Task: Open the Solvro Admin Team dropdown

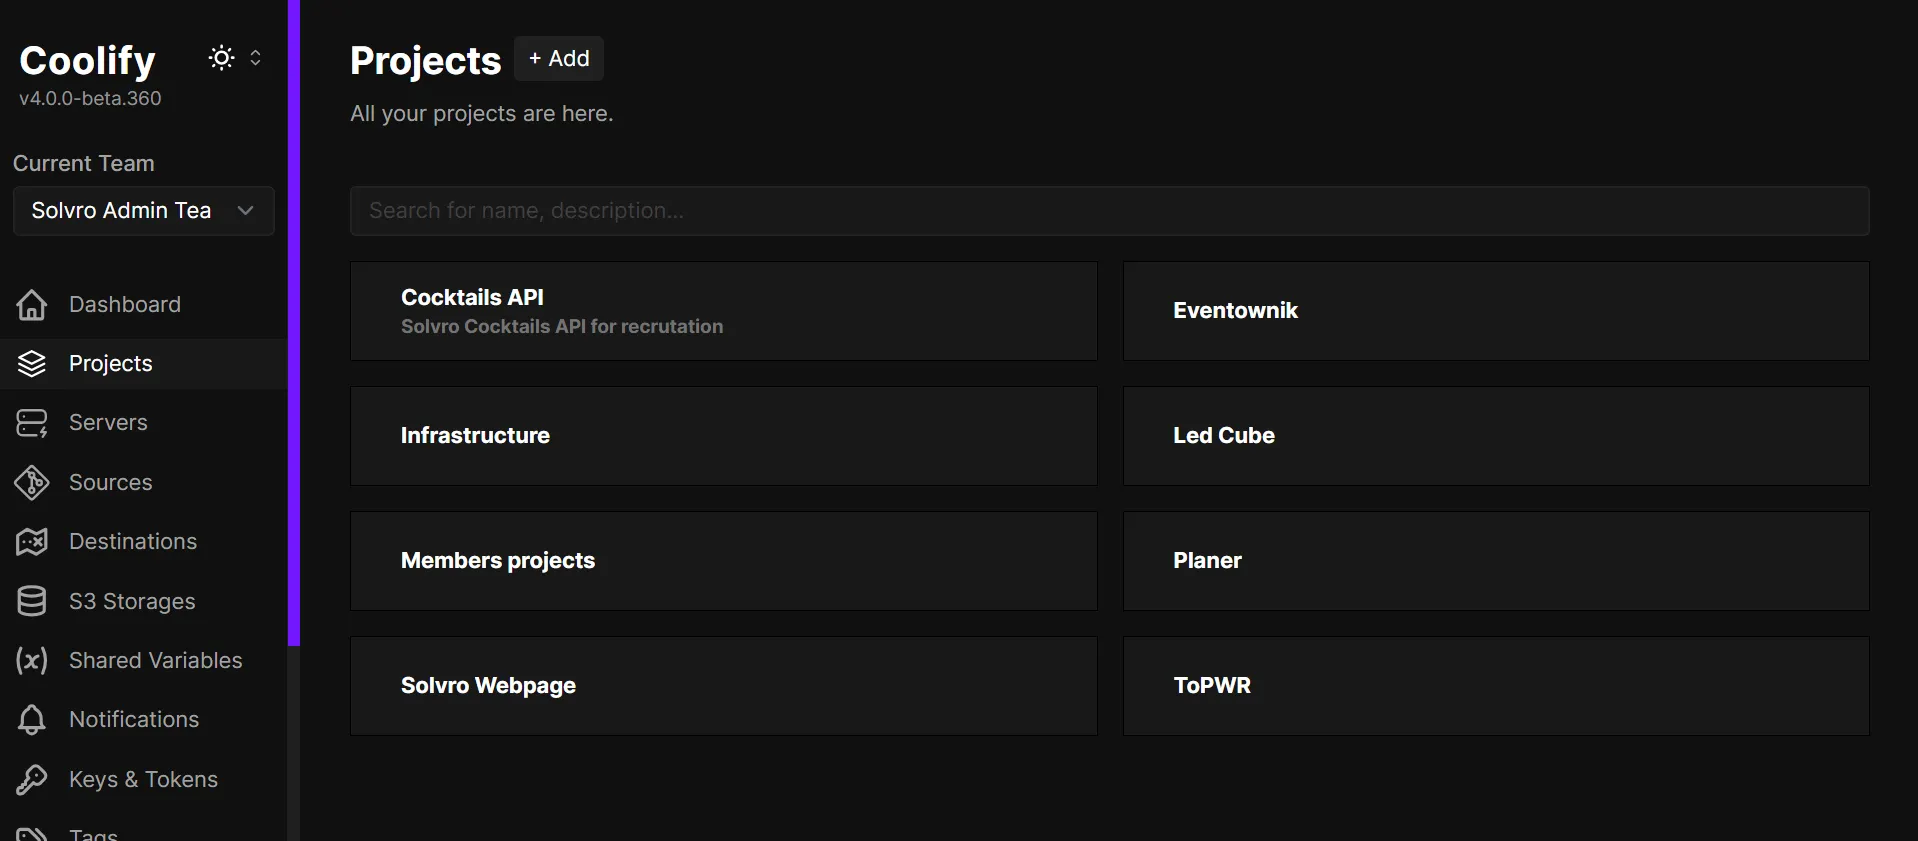Action: pos(143,211)
